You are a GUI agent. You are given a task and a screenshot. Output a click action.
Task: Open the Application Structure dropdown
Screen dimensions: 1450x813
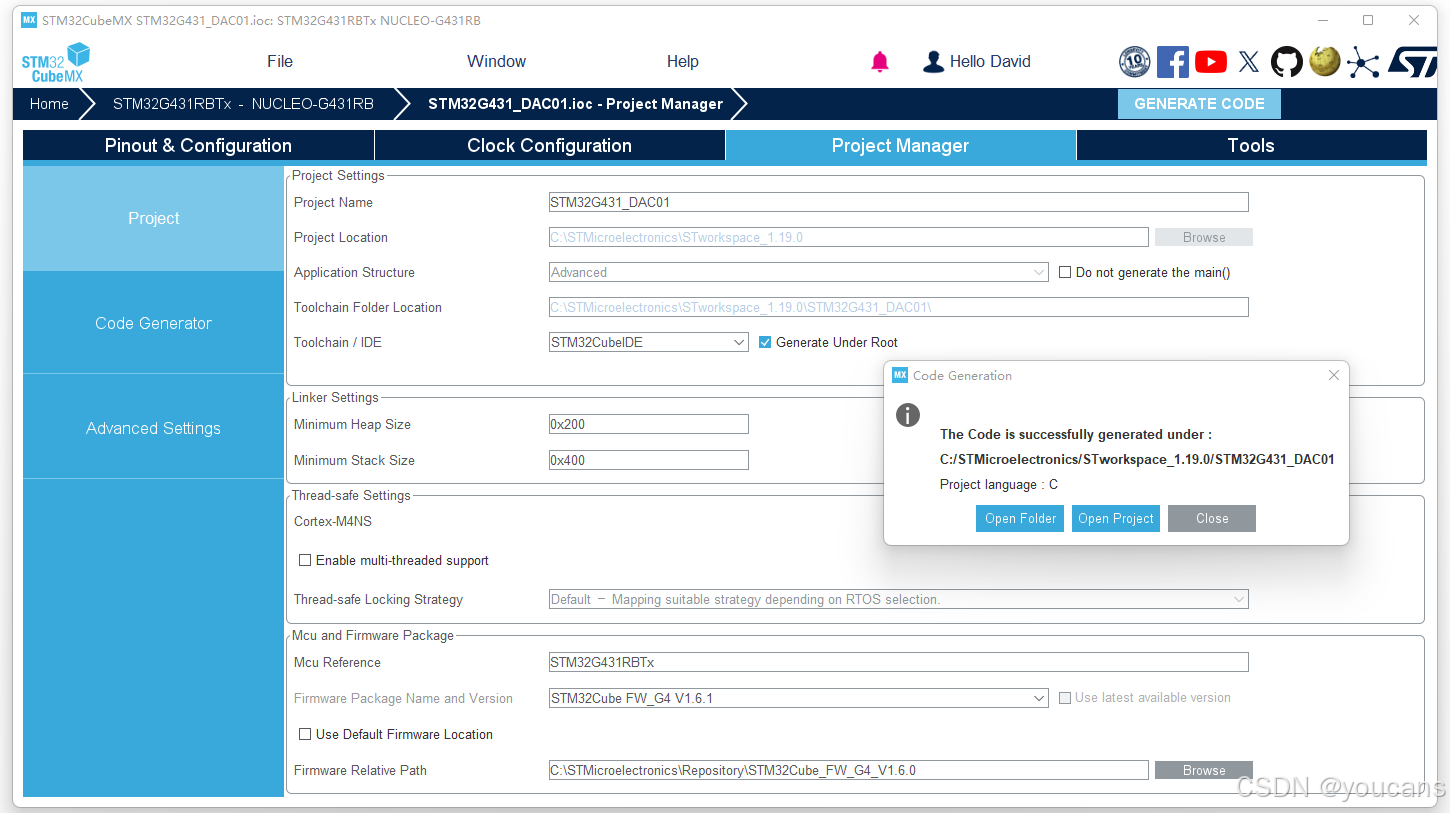pyautogui.click(x=798, y=272)
